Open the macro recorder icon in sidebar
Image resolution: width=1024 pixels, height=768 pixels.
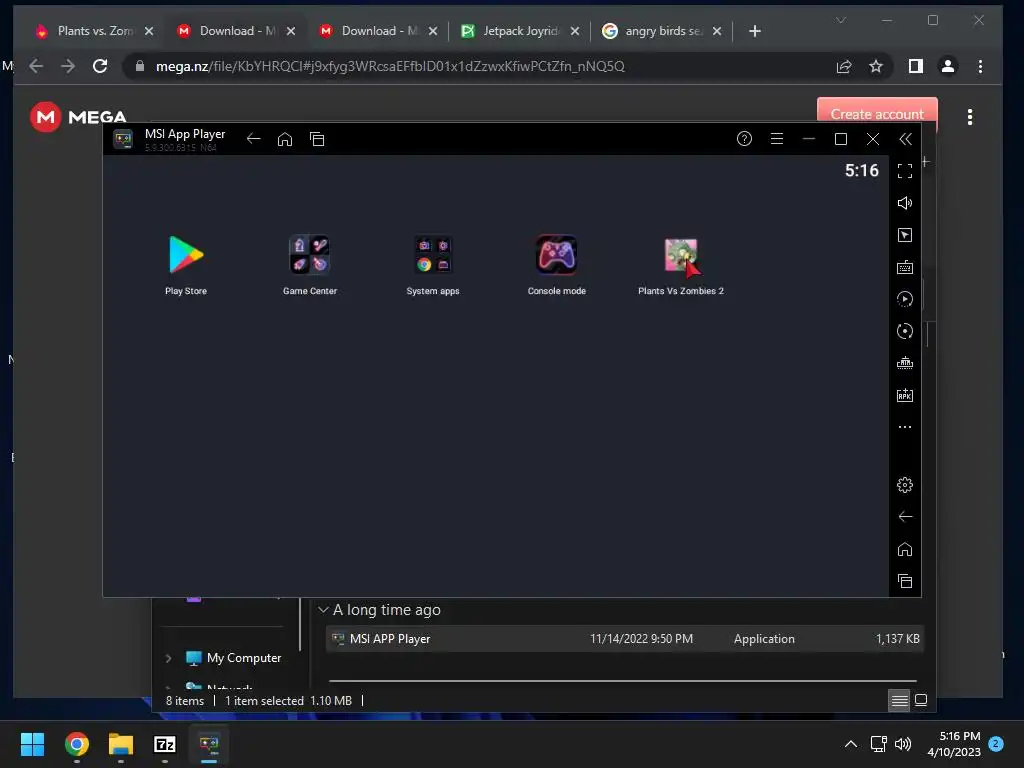[904, 299]
